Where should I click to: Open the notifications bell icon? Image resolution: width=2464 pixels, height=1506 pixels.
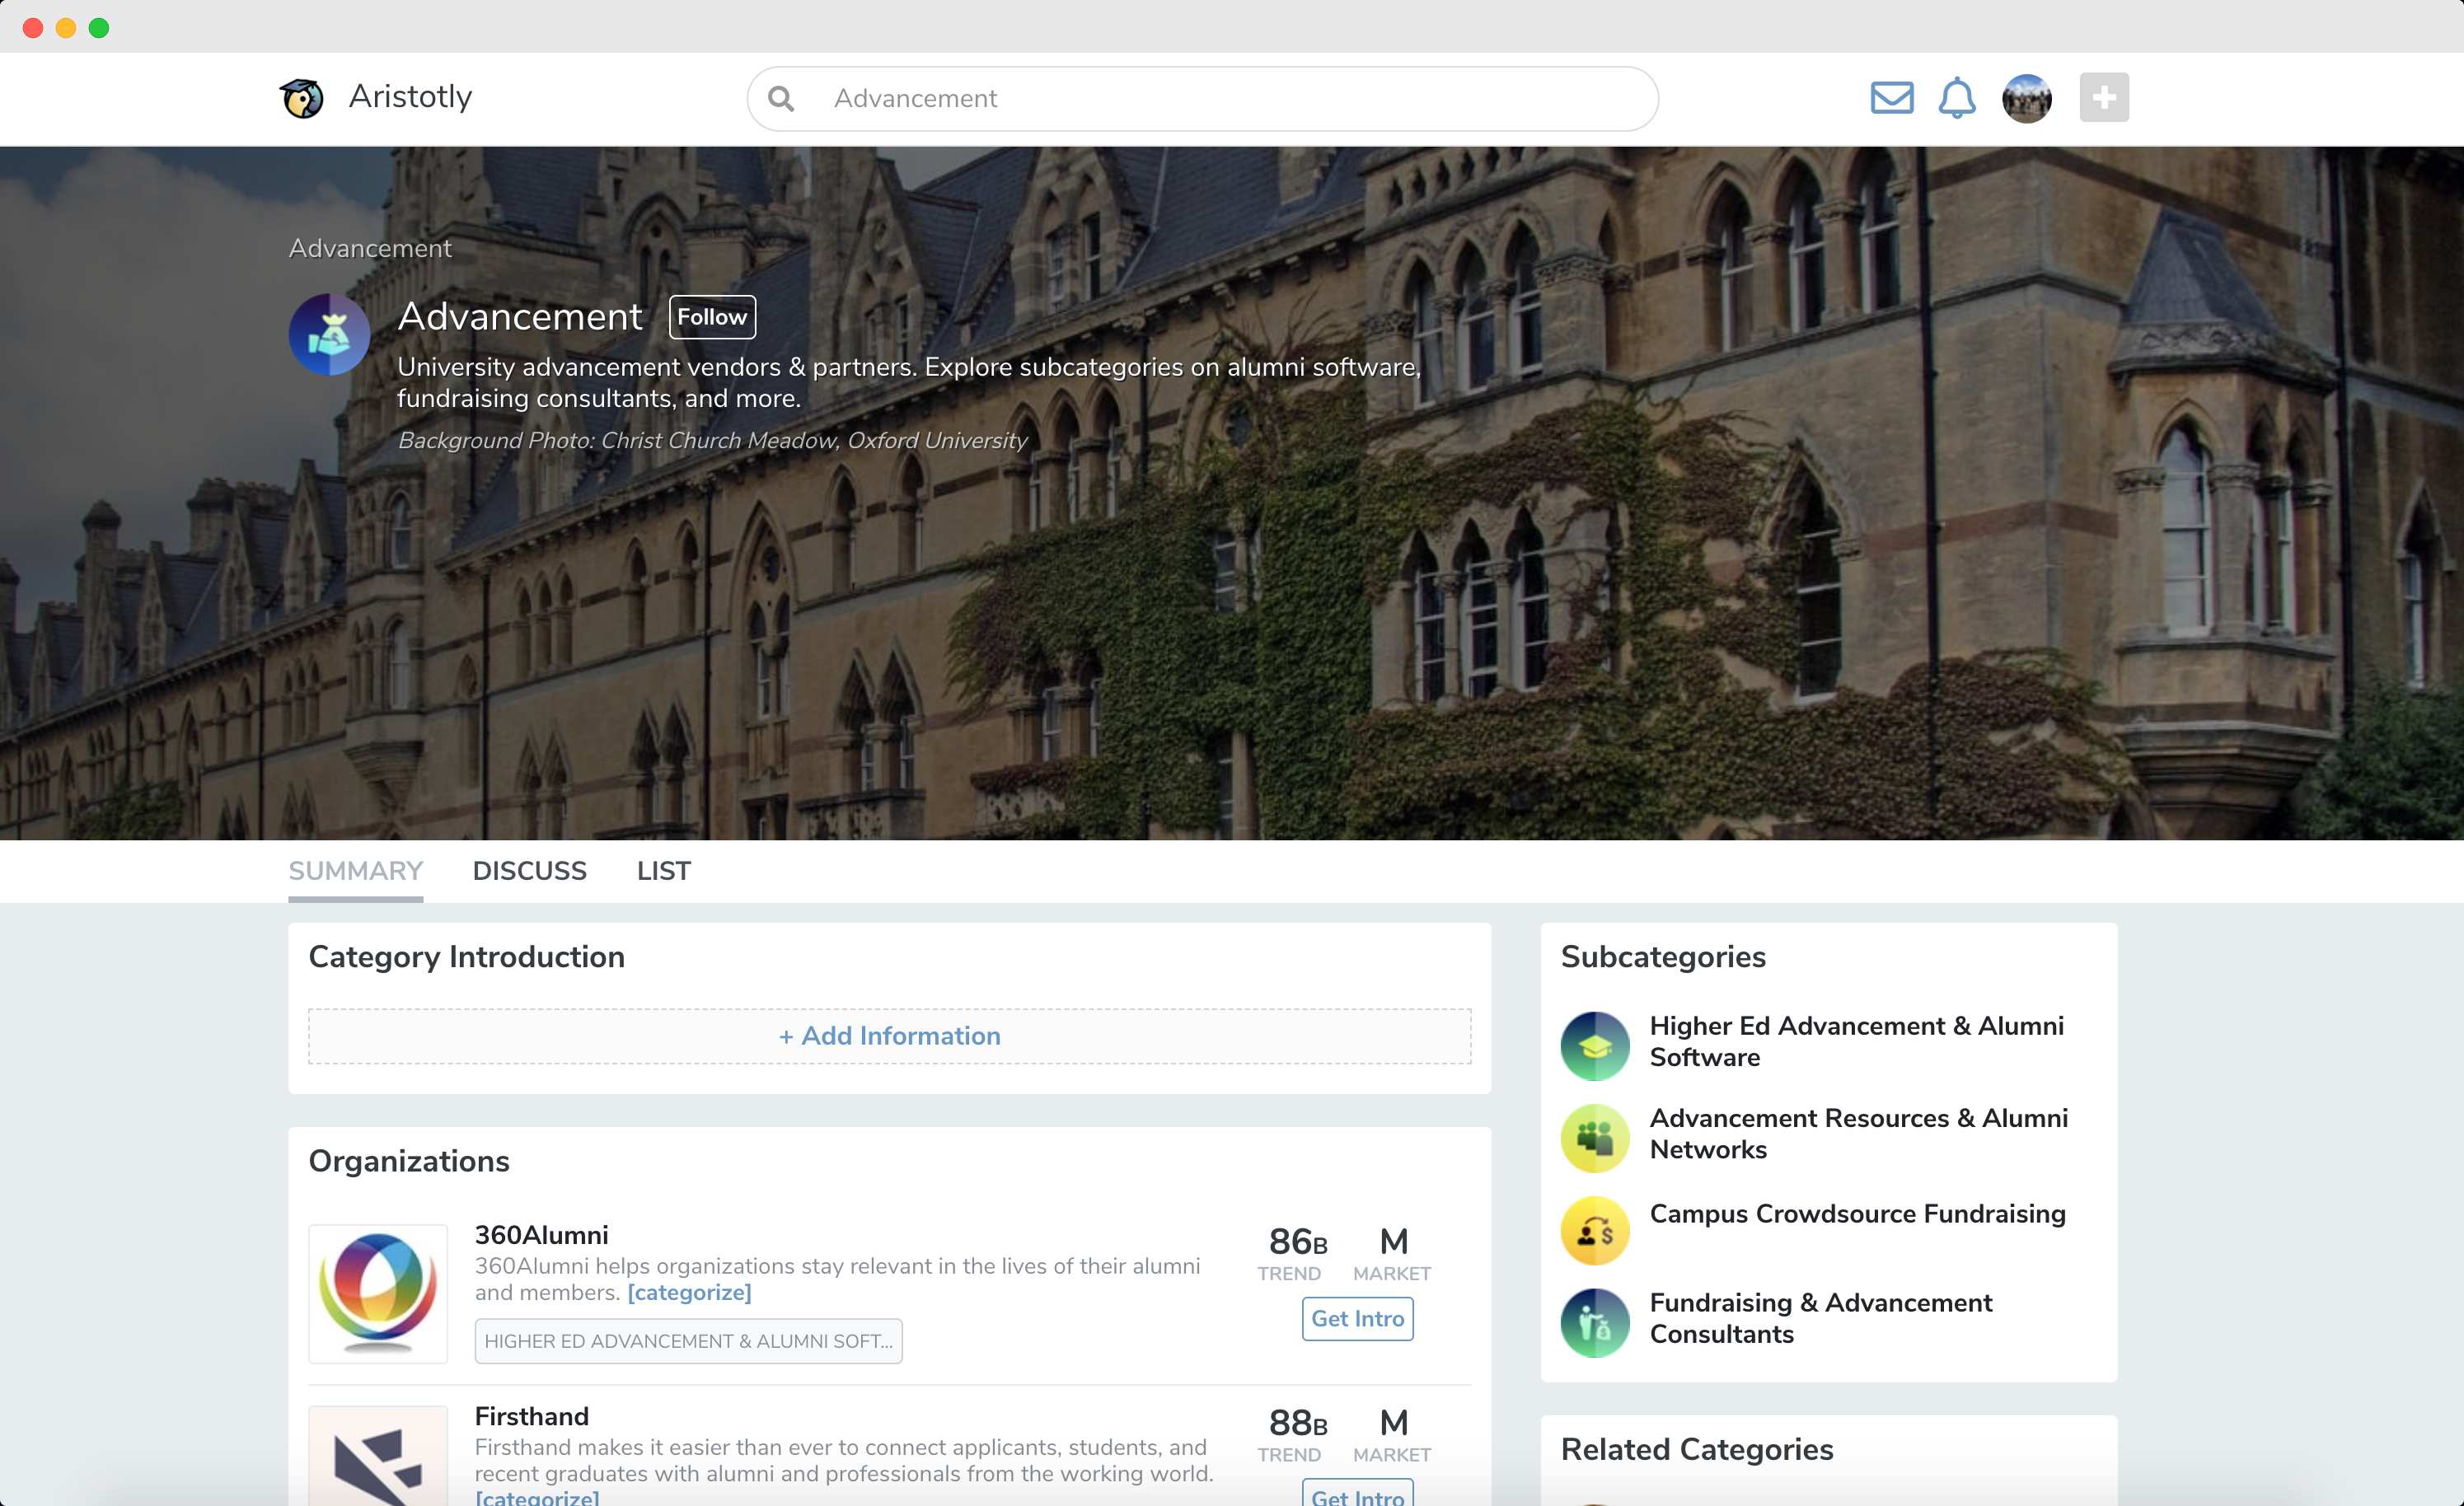[x=1957, y=98]
